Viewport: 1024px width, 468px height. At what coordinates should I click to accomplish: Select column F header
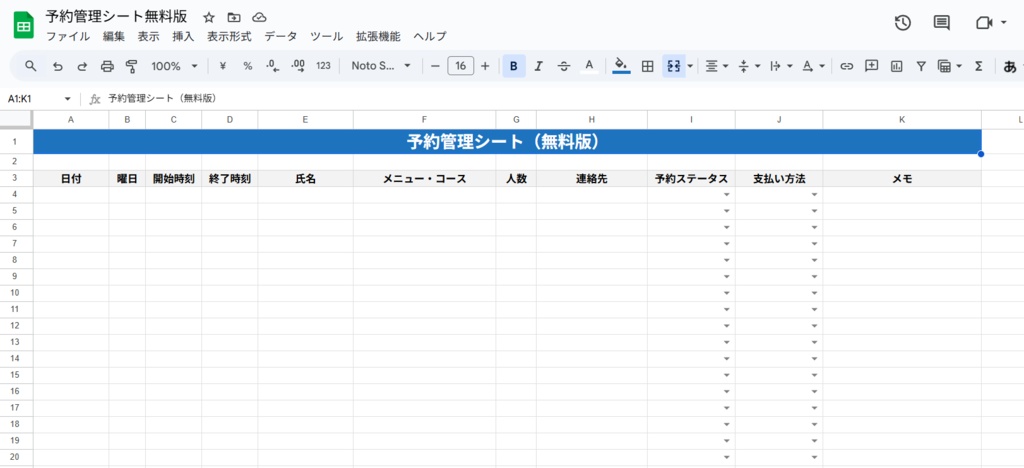(424, 119)
